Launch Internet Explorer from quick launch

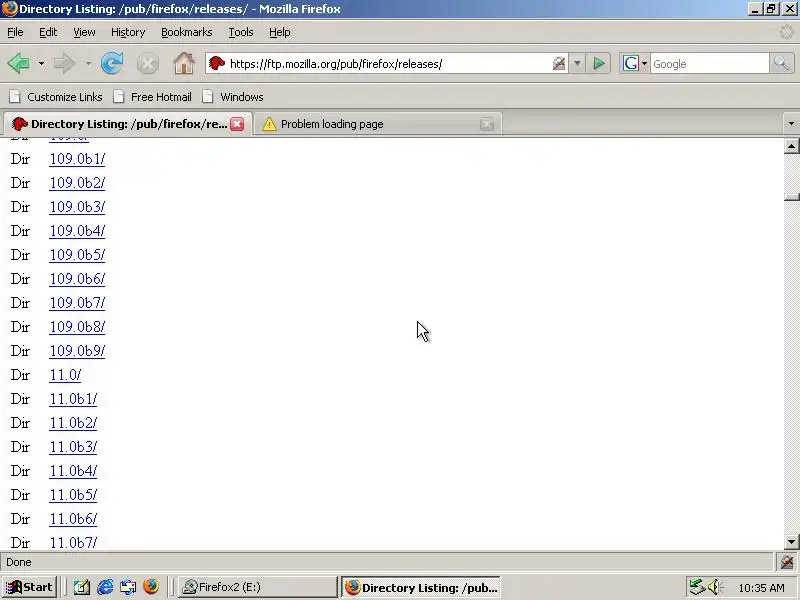click(105, 587)
